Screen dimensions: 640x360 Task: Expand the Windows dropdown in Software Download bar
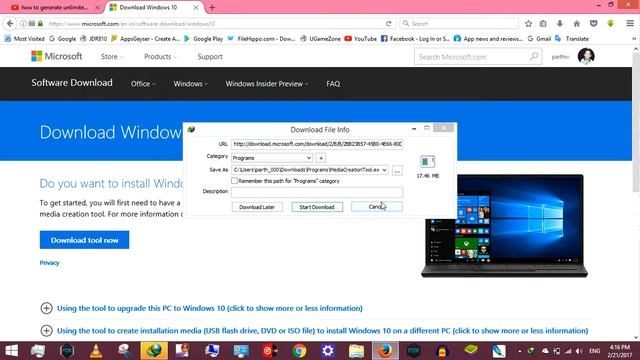191,84
